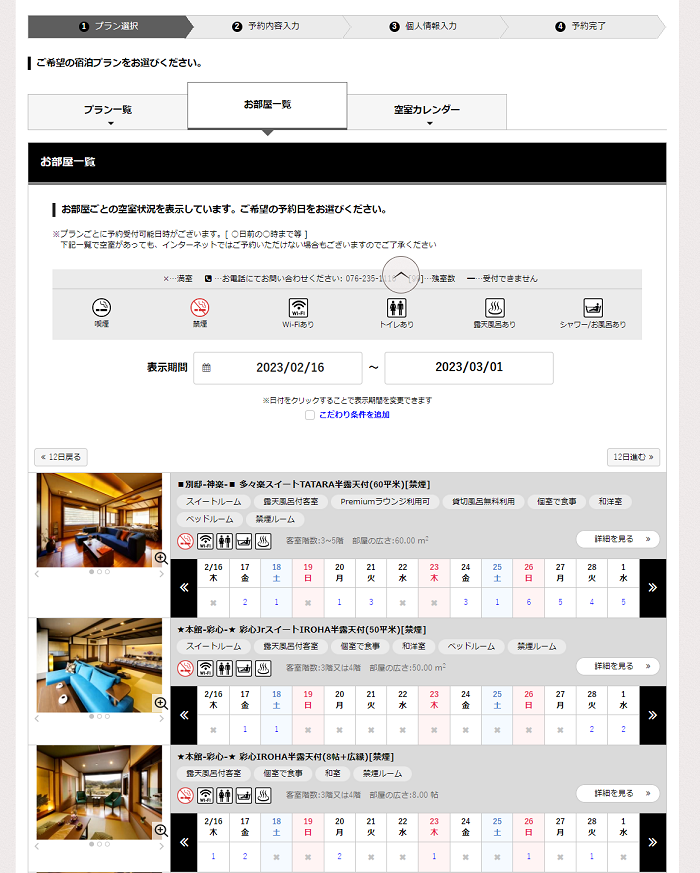Click the 12日戻る button
This screenshot has height=873, width=700.
click(x=61, y=457)
